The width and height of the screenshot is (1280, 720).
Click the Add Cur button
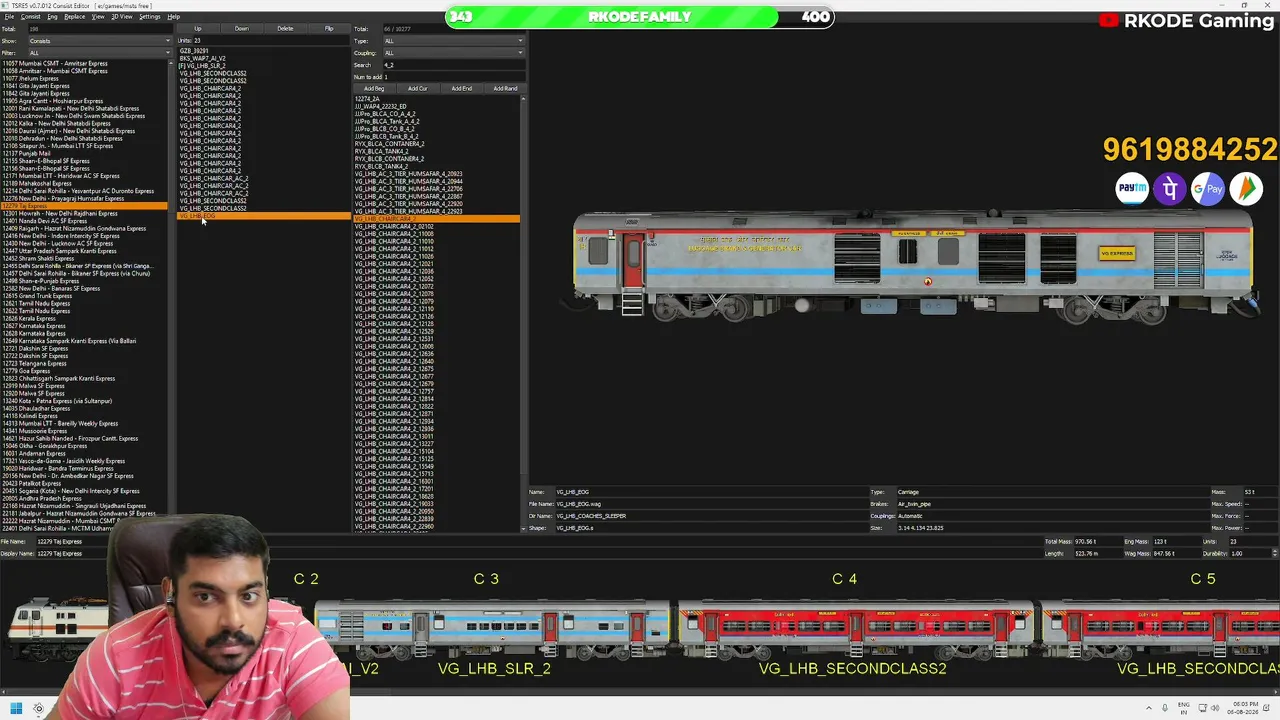coord(418,89)
